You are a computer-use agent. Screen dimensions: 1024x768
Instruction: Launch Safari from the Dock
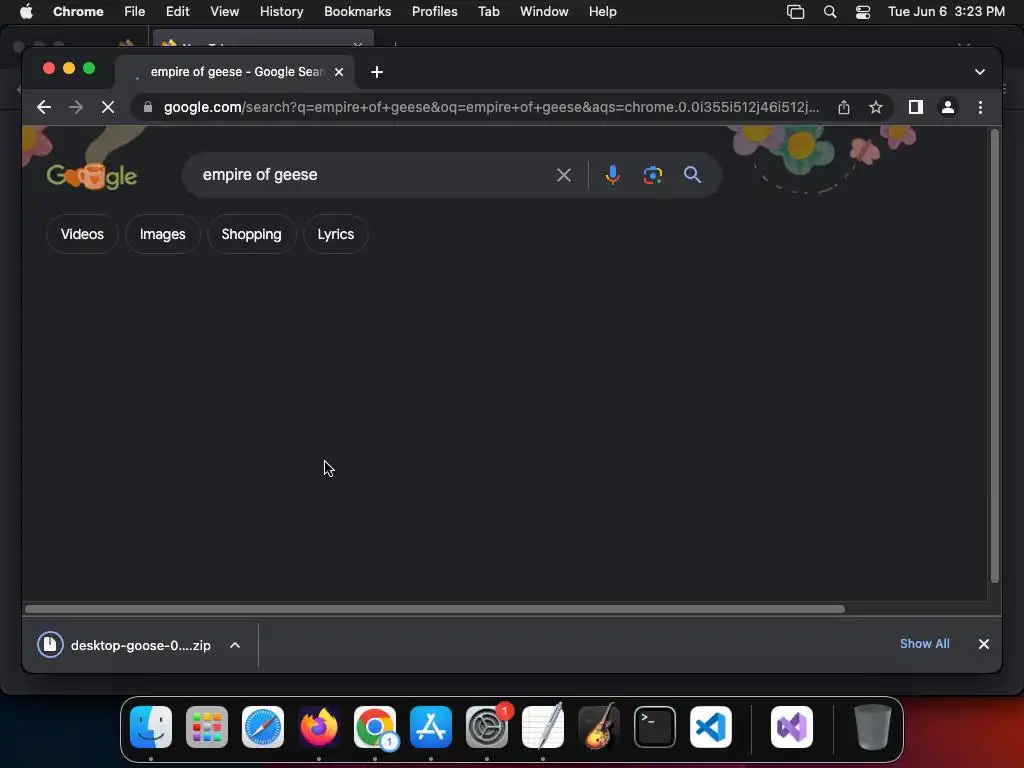click(263, 727)
